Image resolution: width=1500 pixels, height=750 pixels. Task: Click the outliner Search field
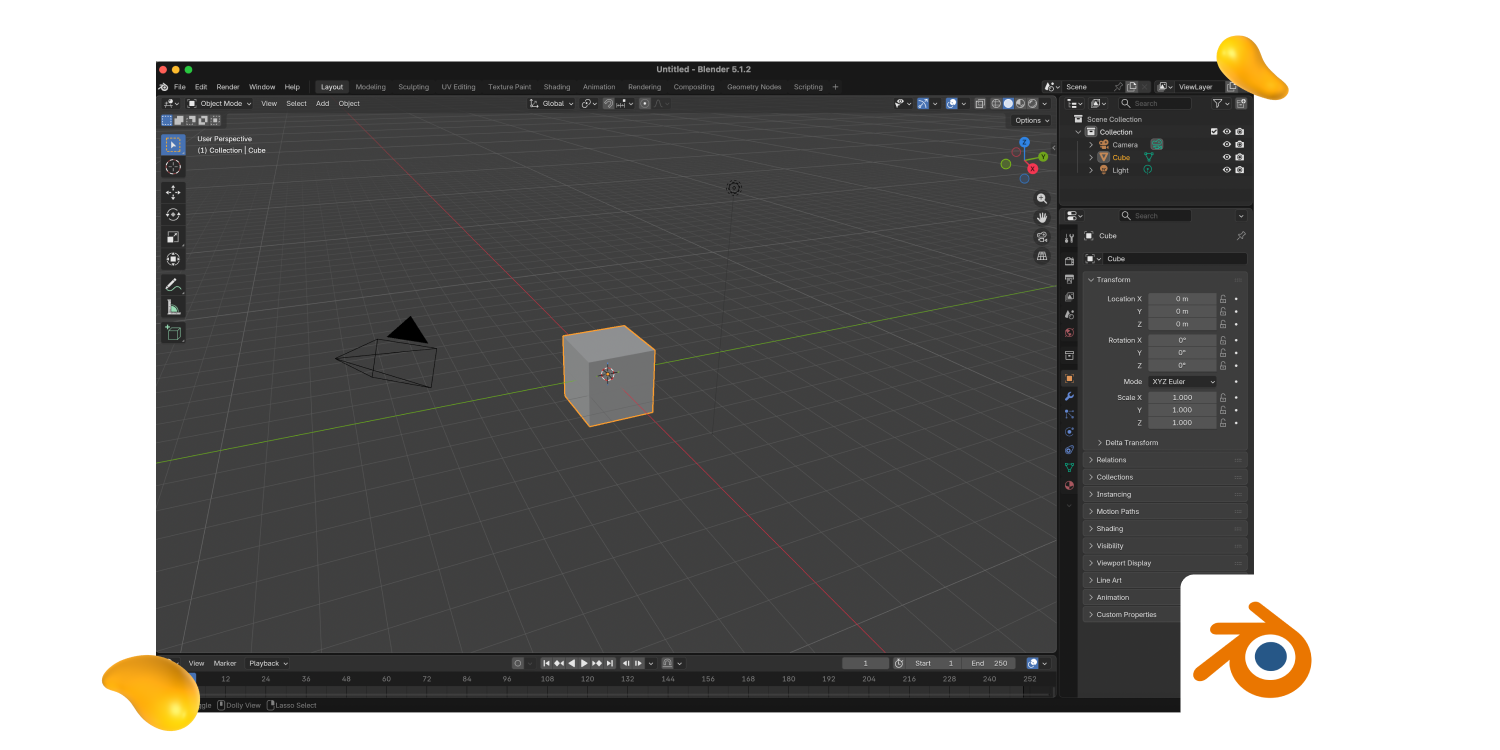click(1155, 103)
